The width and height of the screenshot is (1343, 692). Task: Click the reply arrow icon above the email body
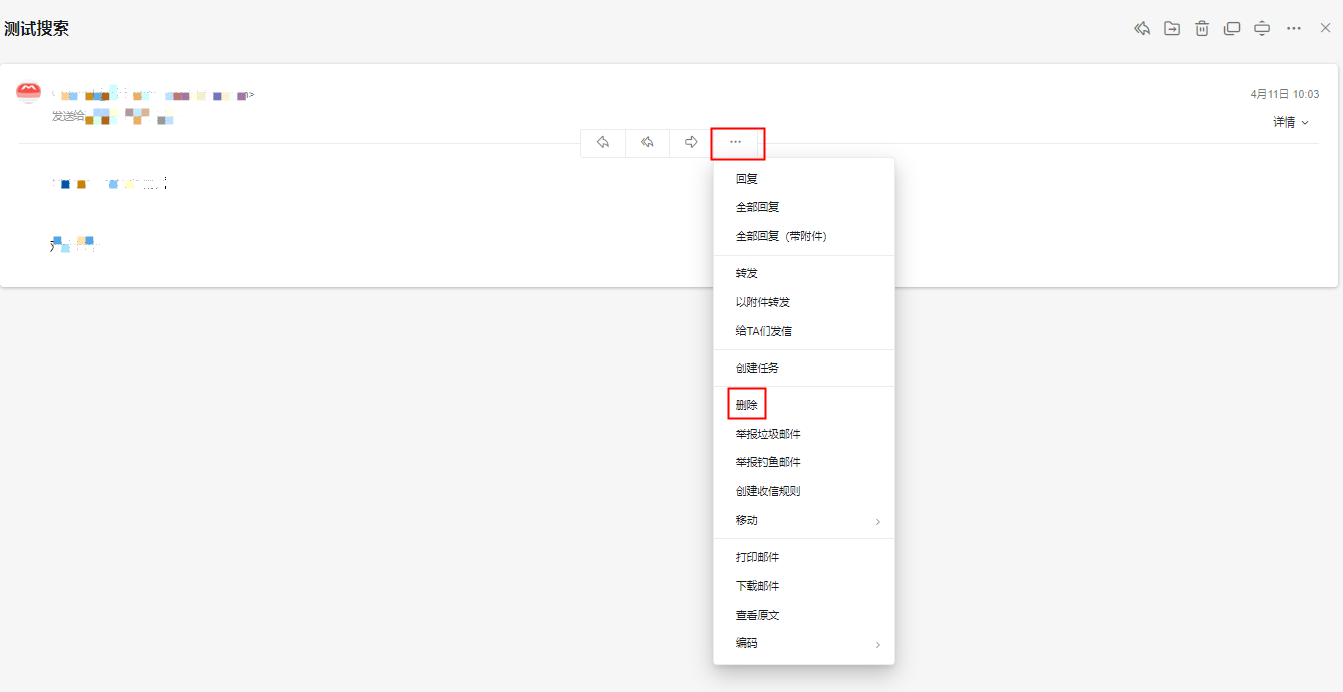tap(602, 143)
